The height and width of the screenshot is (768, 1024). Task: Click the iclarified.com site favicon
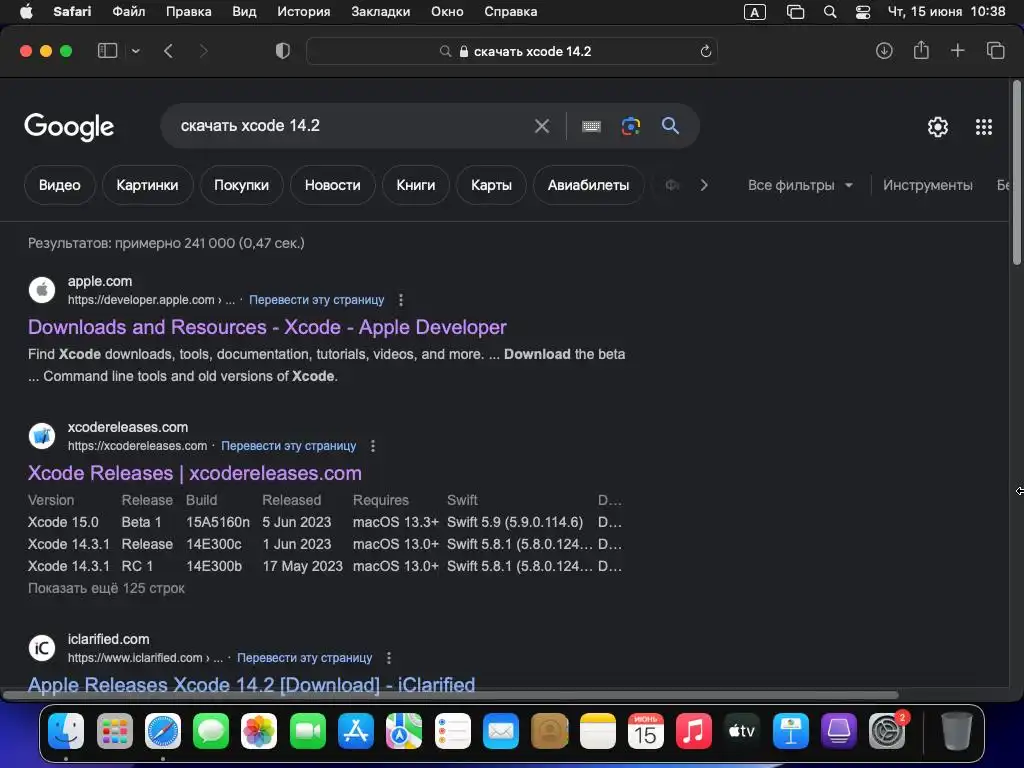(x=42, y=648)
